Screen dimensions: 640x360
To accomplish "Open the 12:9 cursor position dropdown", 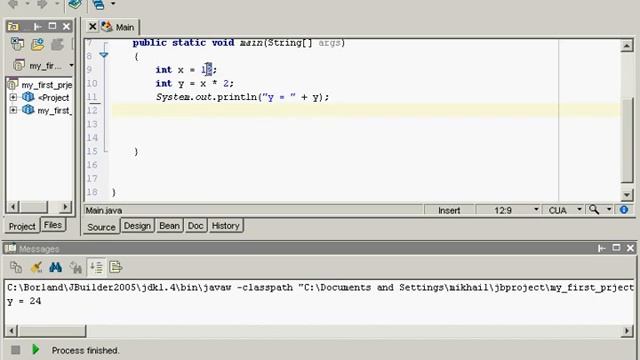I will coord(536,209).
